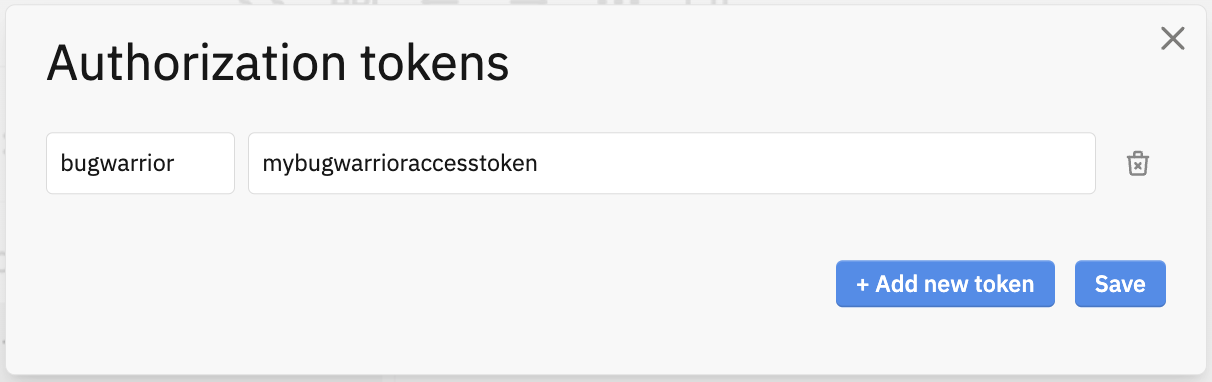
Task: Click the blue Save button
Action: tap(1120, 284)
